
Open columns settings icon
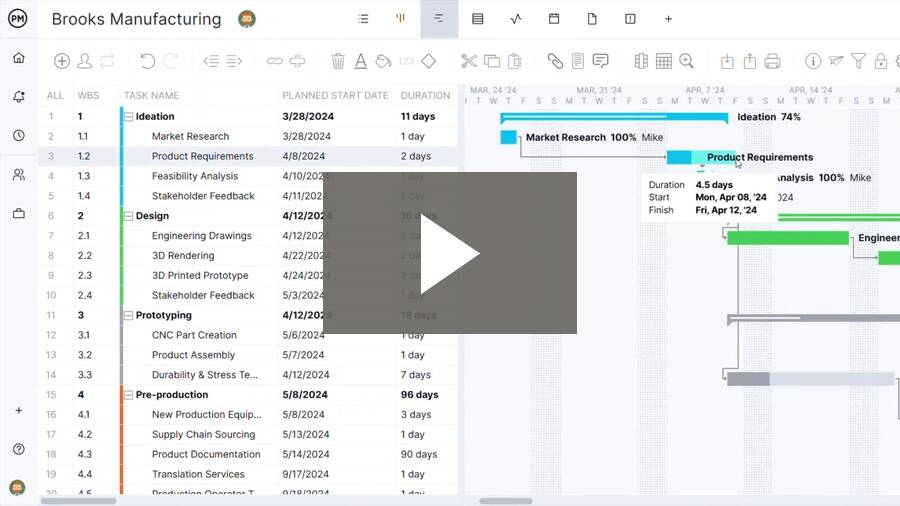click(641, 61)
